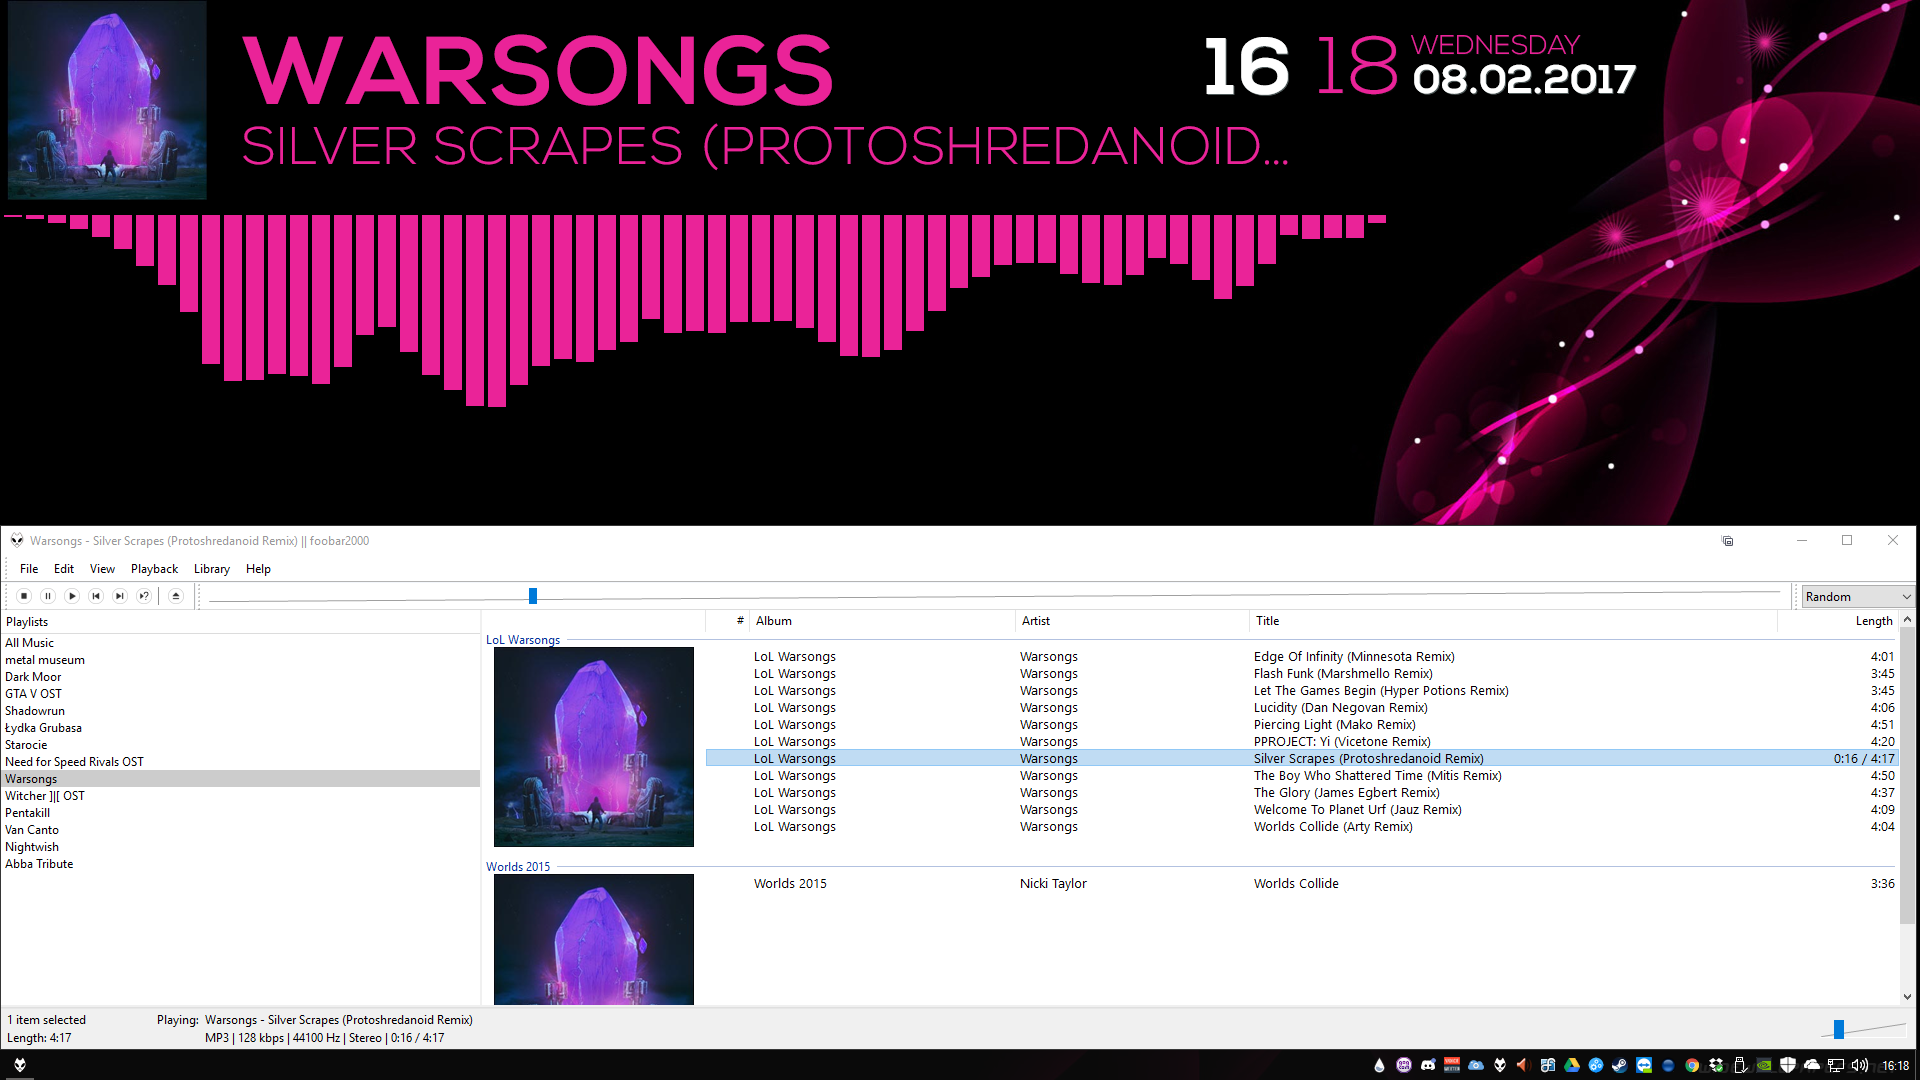Skip to the next track
1920x1080 pixels.
120,596
